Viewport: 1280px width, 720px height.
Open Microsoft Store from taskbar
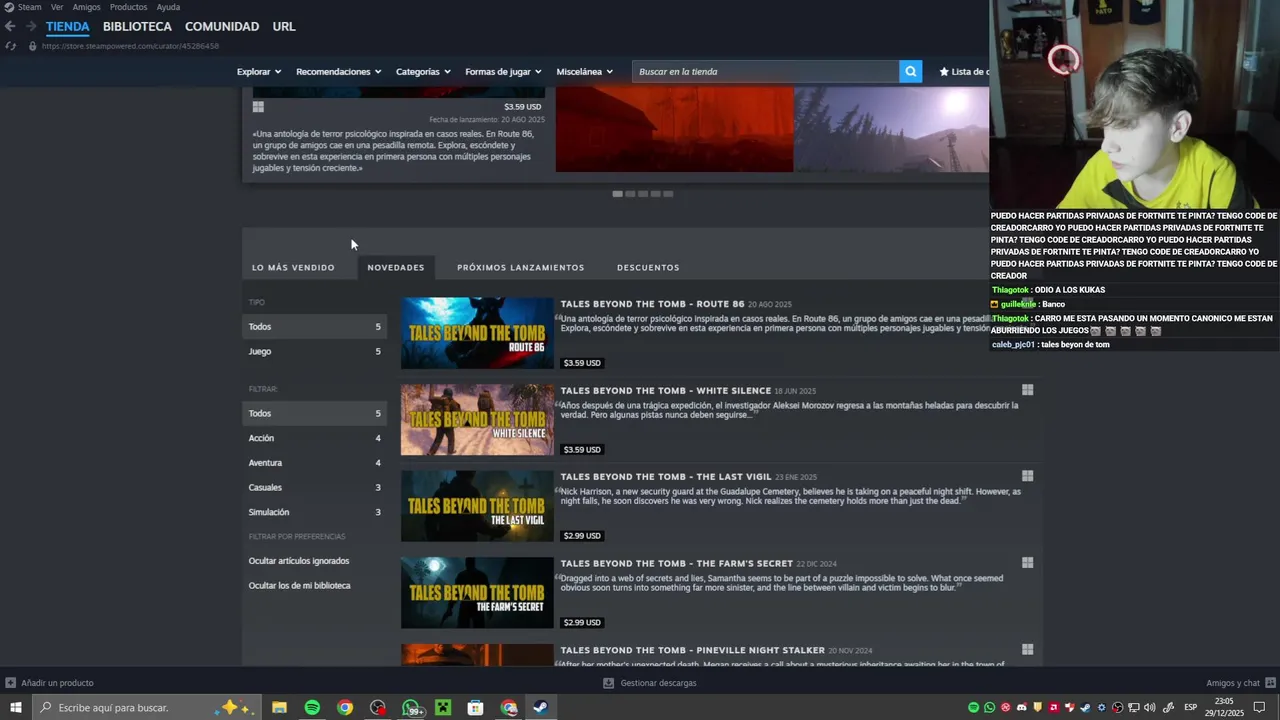[x=476, y=707]
